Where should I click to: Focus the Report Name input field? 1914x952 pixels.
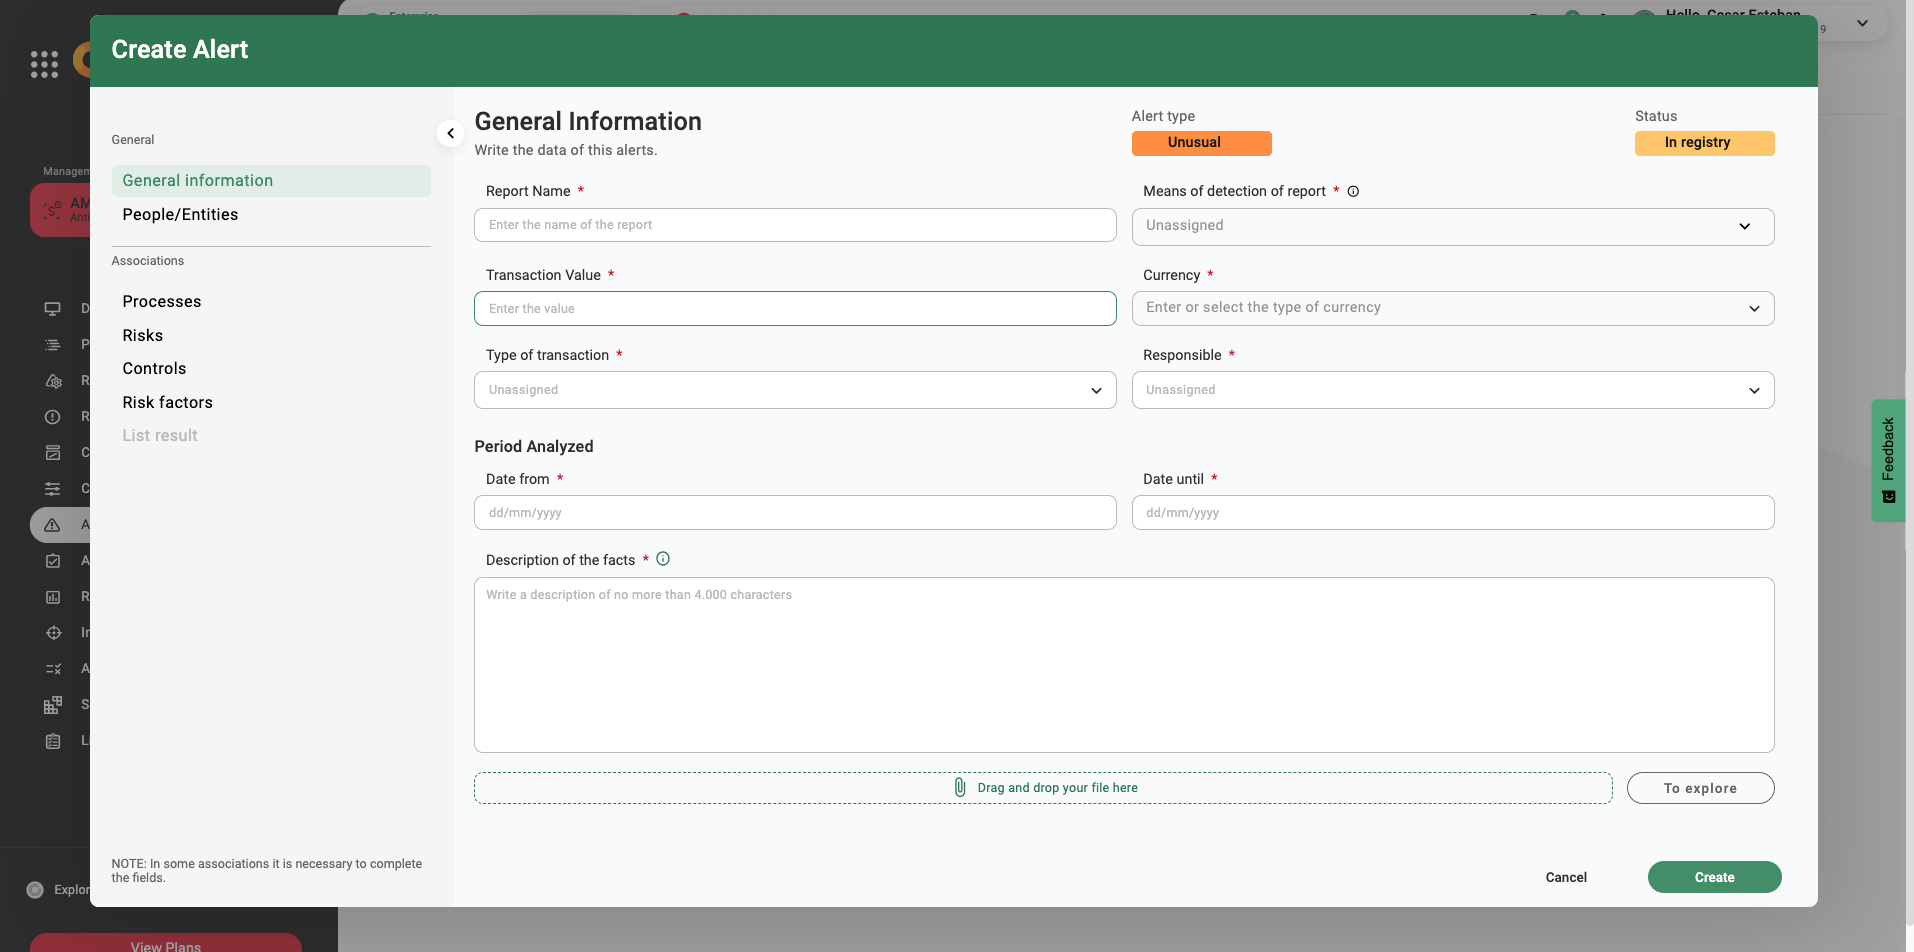coord(794,225)
